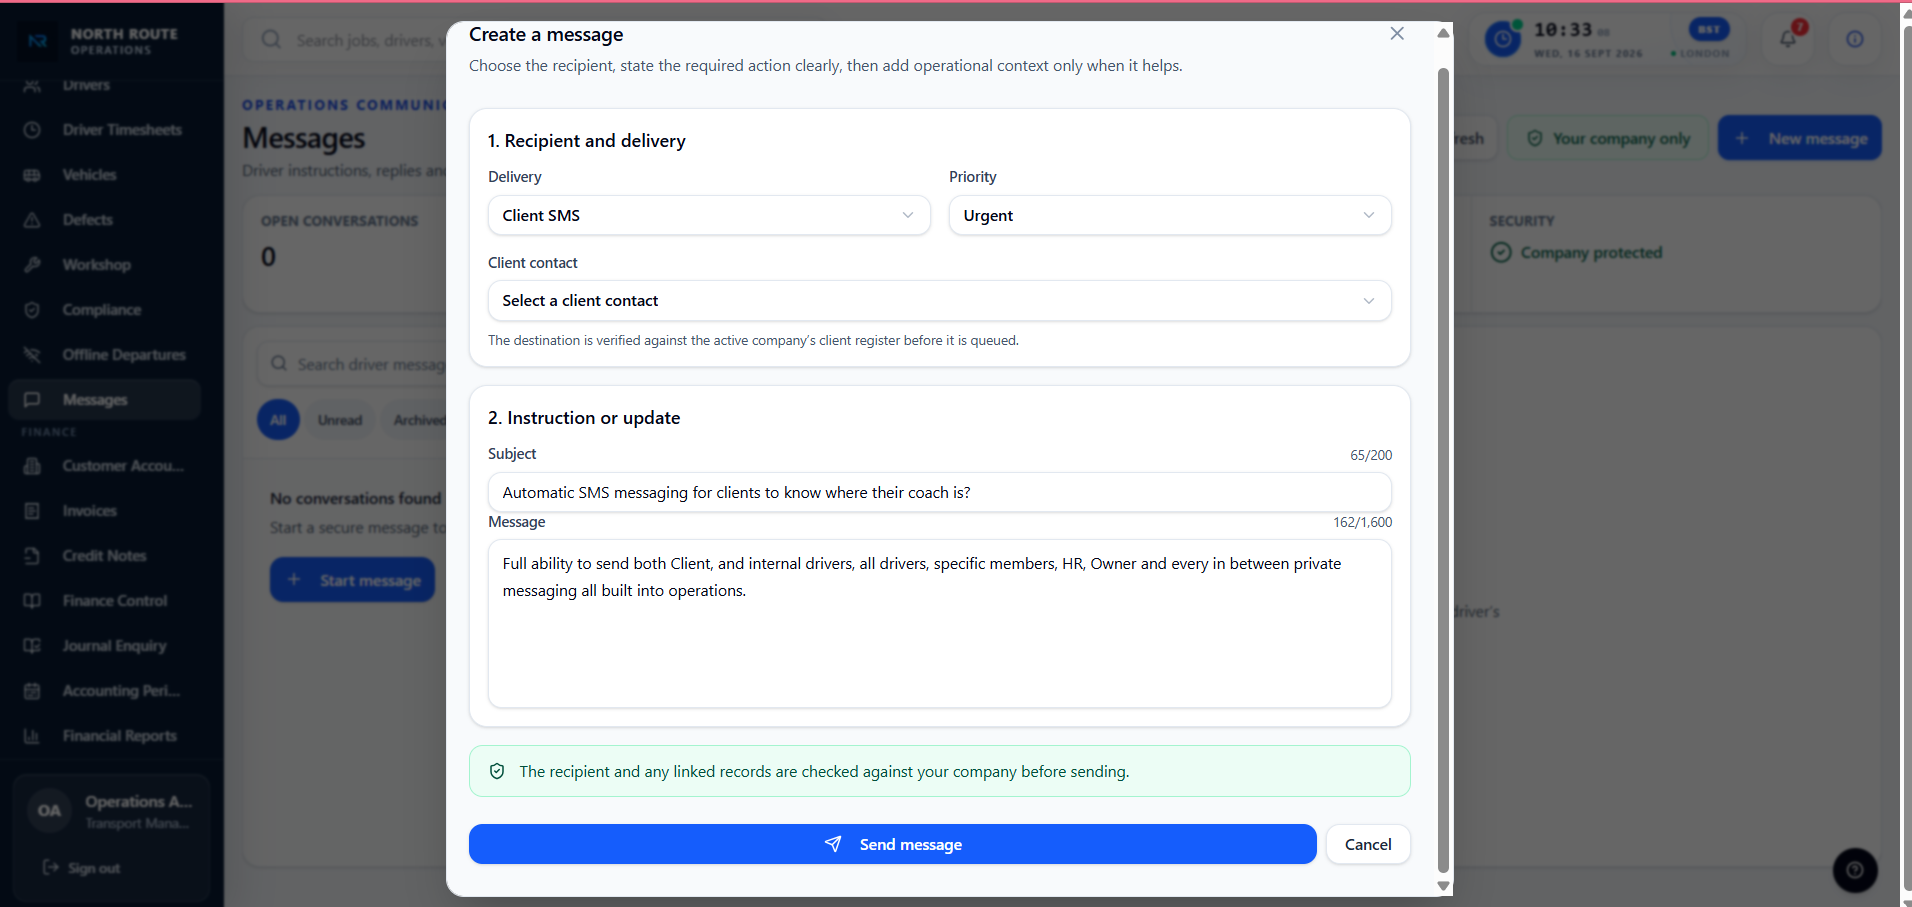
Task: Click the dialog's vertical scrollbar
Action: (x=1443, y=470)
